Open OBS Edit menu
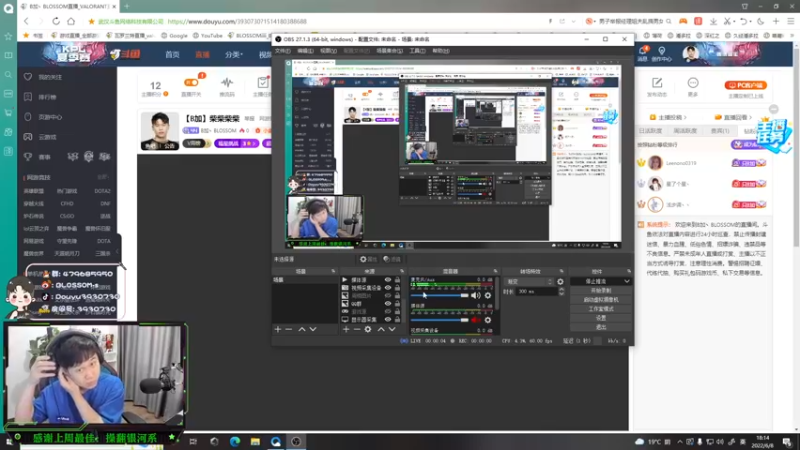 point(305,51)
